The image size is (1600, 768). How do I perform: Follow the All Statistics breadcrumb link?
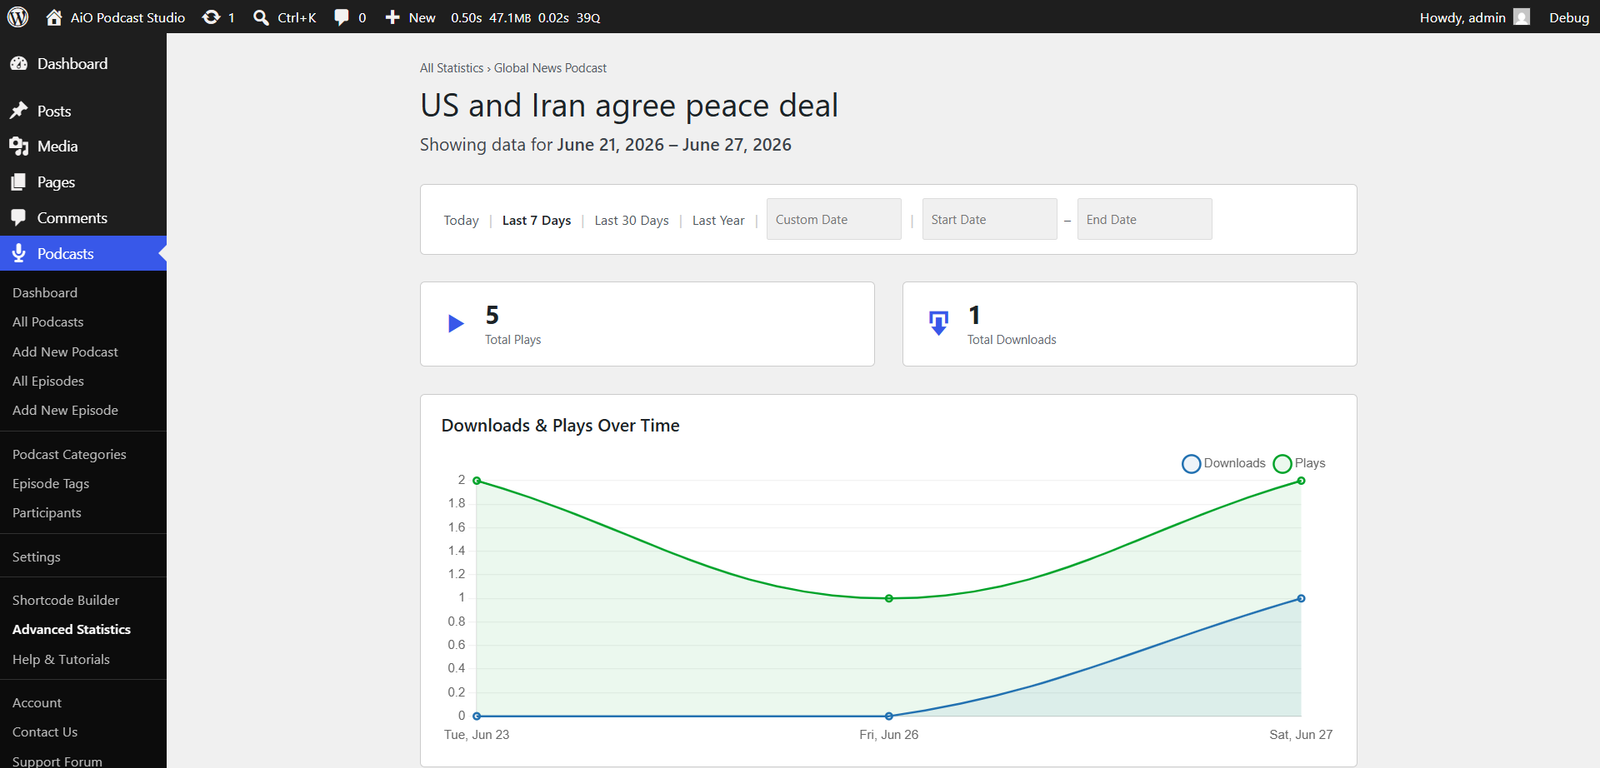tap(452, 68)
